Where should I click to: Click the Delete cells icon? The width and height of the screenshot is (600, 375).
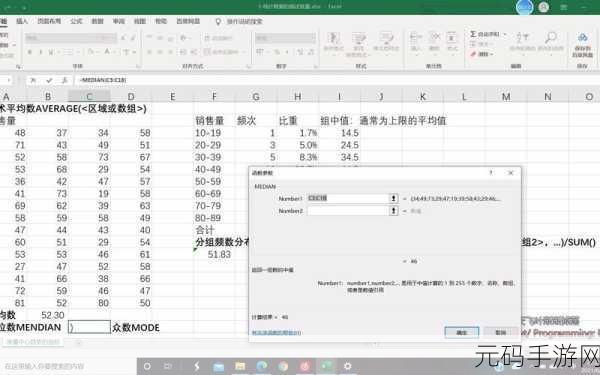point(434,38)
